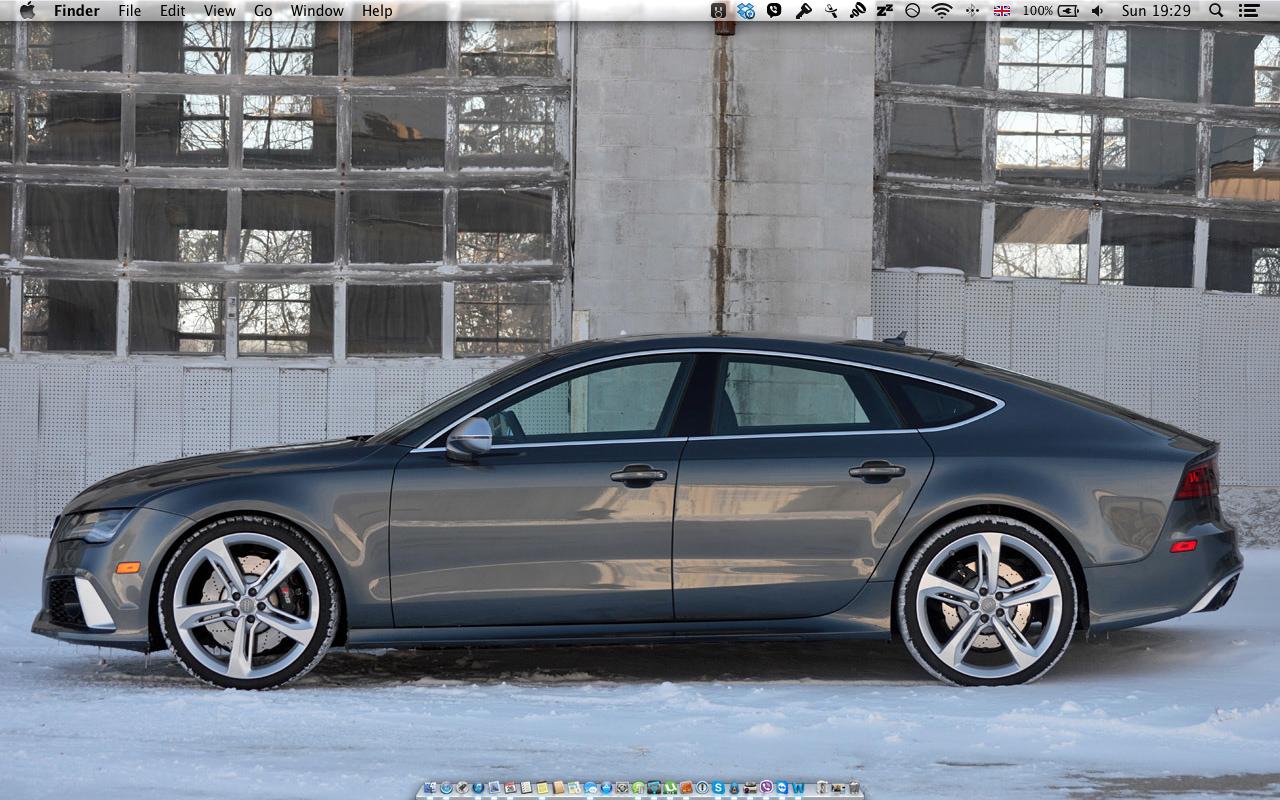1280x800 pixels.
Task: Open the Edit menu
Action: coord(172,10)
